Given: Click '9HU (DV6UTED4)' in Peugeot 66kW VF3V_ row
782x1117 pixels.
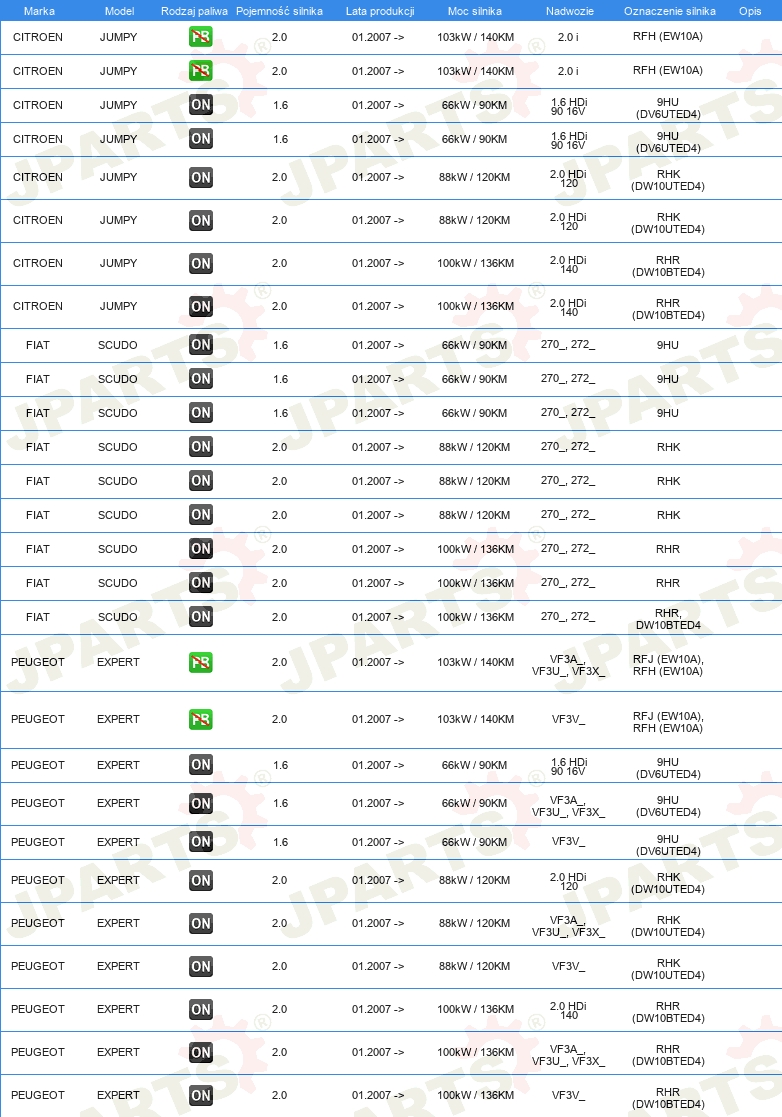Looking at the screenshot, I should pyautogui.click(x=668, y=845).
